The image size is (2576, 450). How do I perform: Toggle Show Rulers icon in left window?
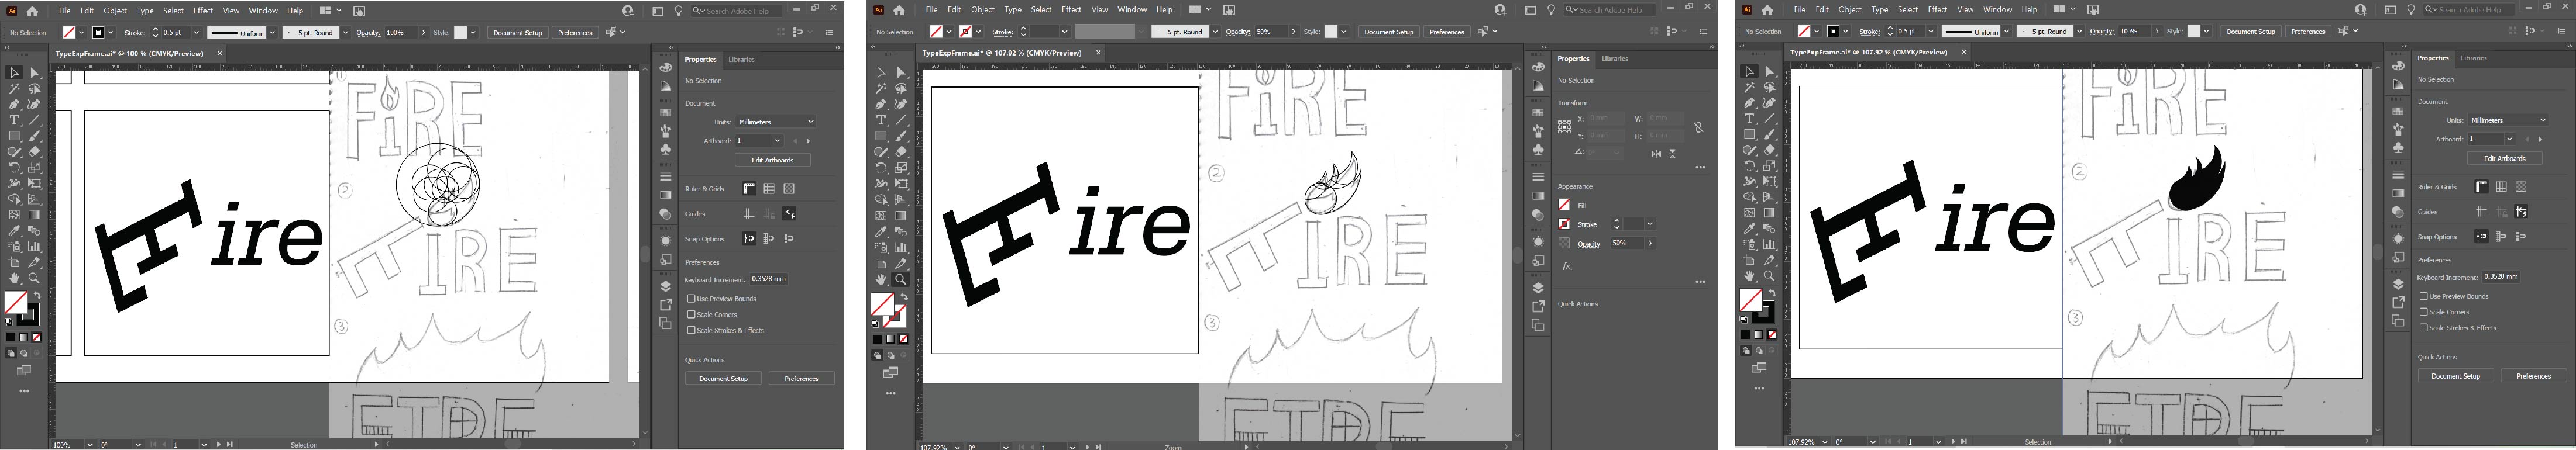coord(749,188)
